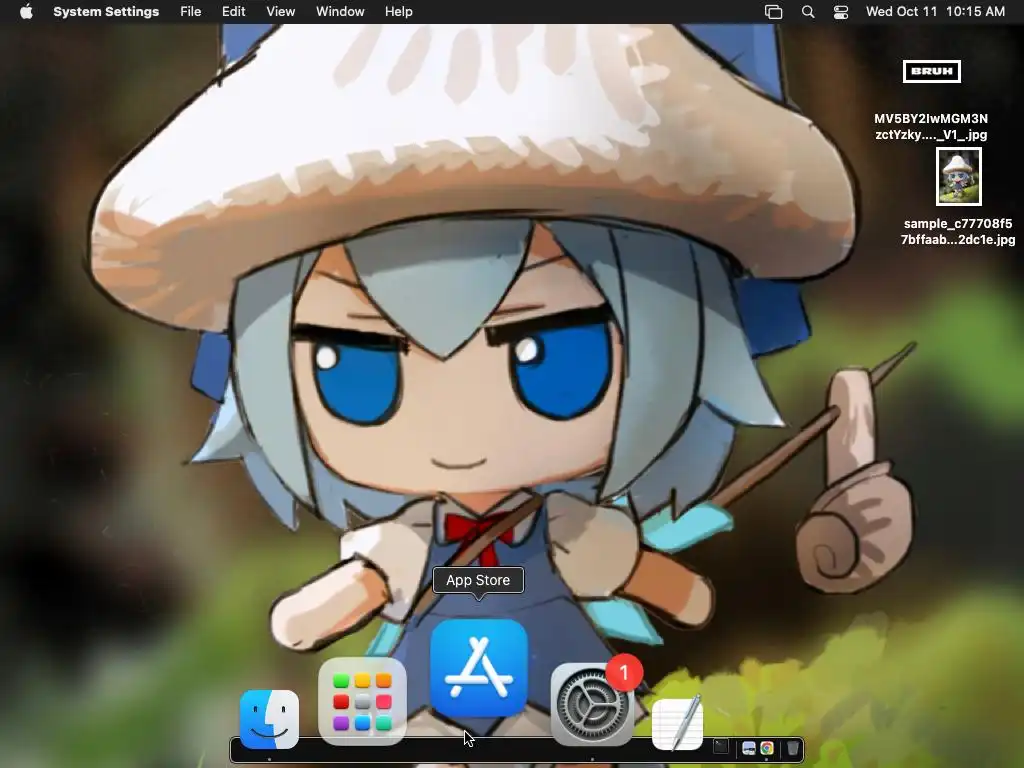Open System Settings gear icon in Dock

coord(592,705)
